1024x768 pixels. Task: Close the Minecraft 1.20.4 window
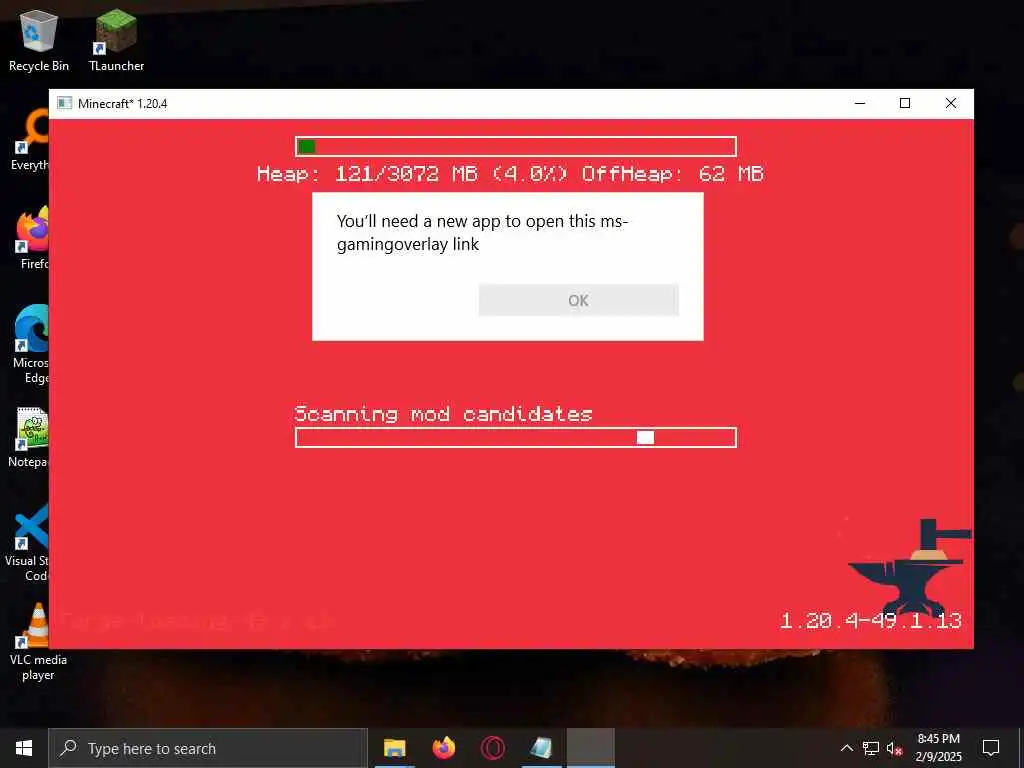[x=951, y=103]
